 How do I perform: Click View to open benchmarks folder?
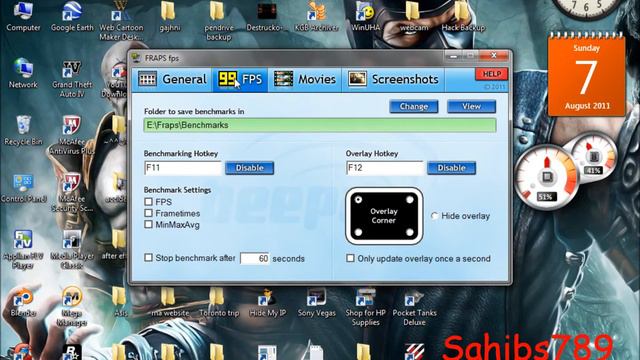pos(471,107)
